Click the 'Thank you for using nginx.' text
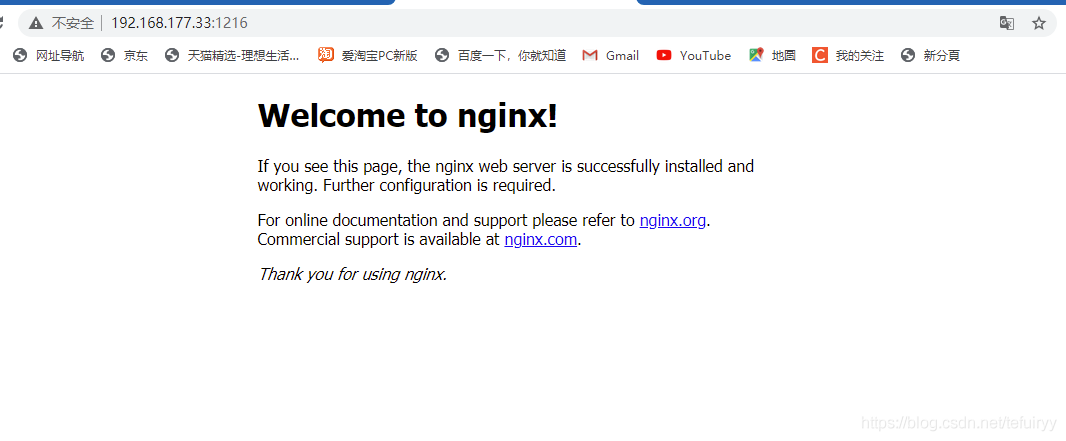The width and height of the screenshot is (1066, 441). 352,275
